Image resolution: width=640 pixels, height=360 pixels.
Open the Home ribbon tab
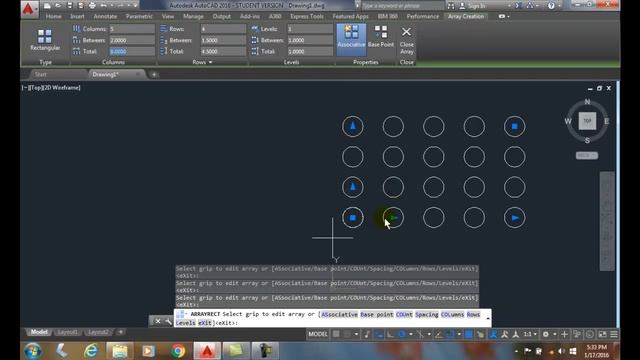(53, 16)
